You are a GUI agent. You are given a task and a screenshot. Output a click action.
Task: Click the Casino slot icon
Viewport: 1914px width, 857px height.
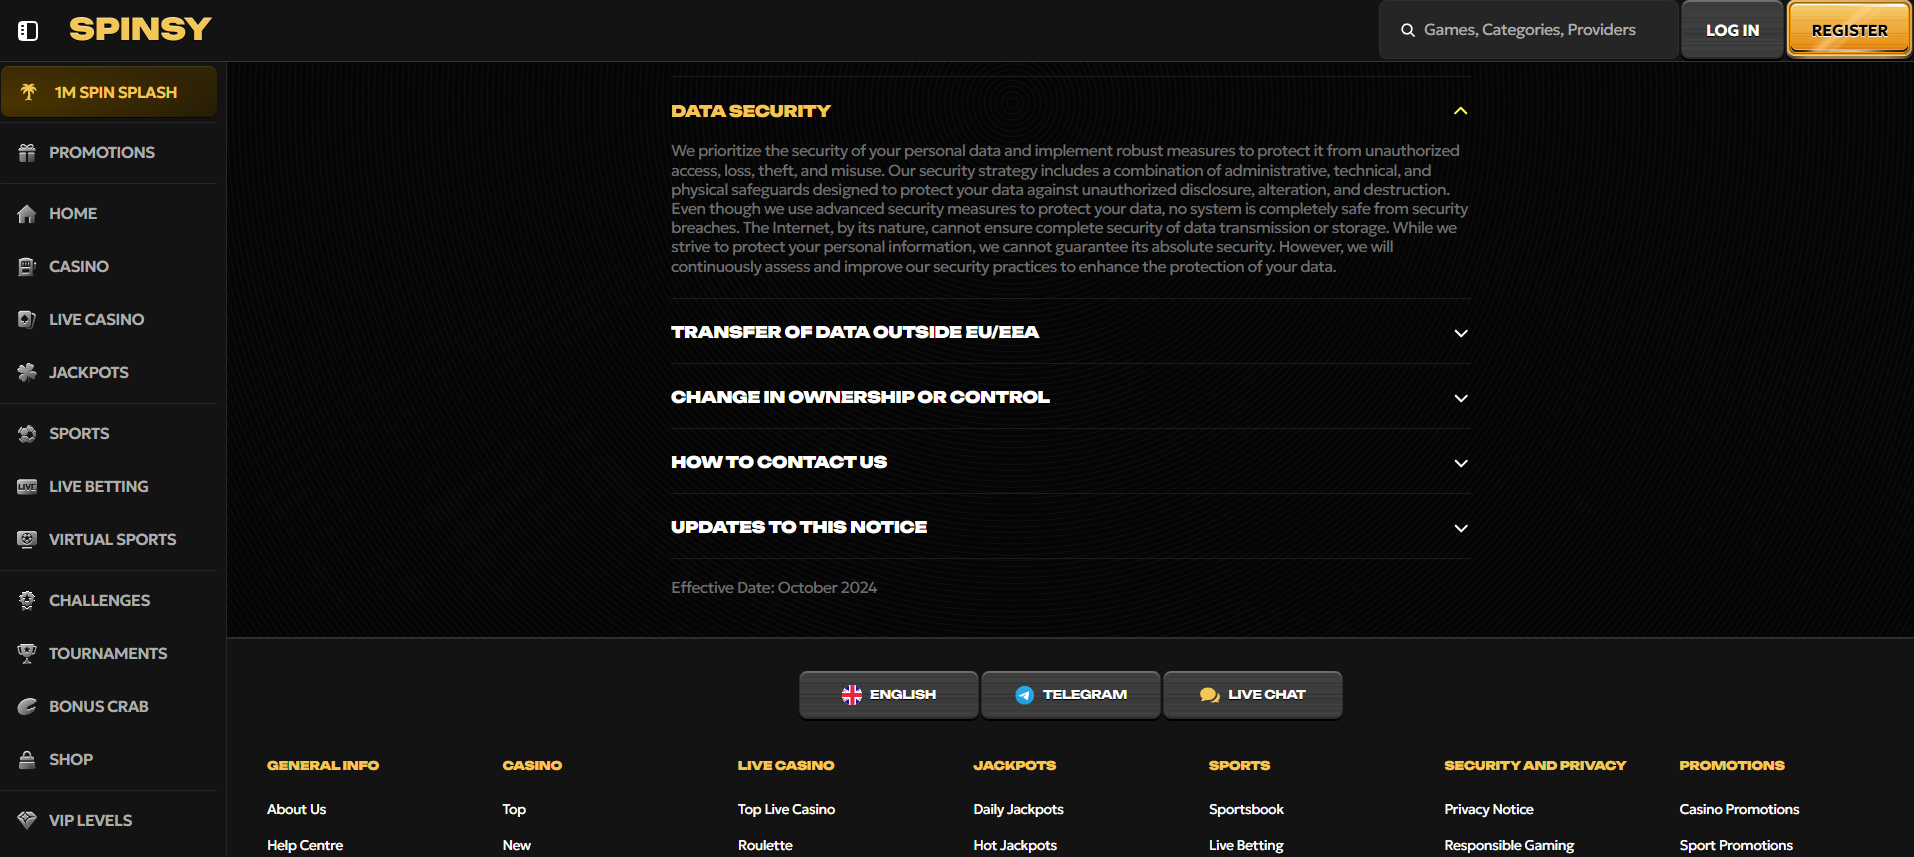tap(27, 267)
